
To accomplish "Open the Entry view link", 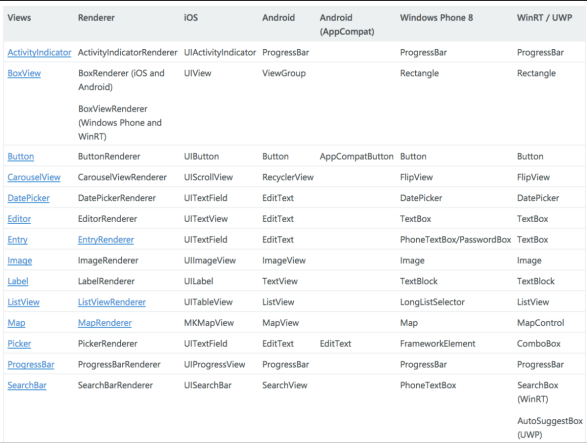I will tap(18, 240).
